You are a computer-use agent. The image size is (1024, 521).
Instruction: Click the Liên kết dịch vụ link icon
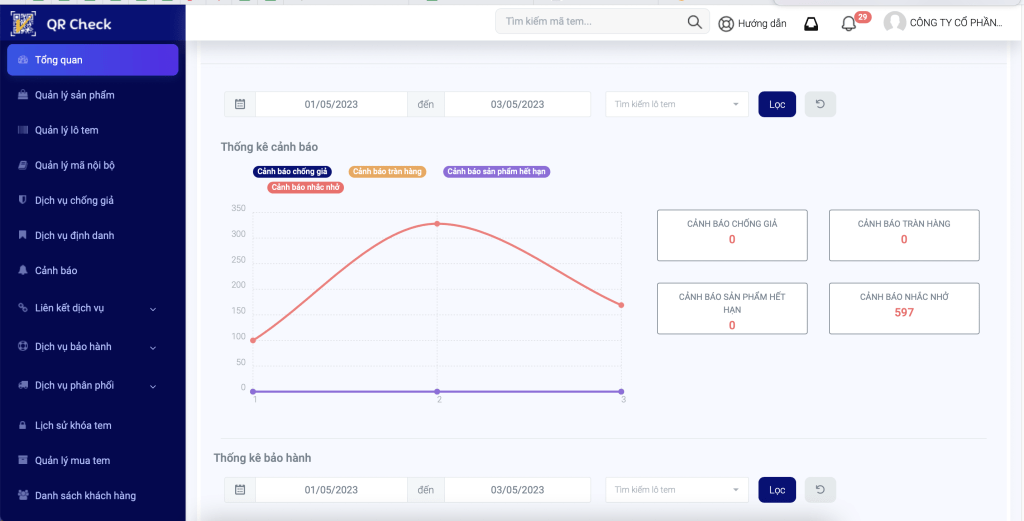click(23, 308)
